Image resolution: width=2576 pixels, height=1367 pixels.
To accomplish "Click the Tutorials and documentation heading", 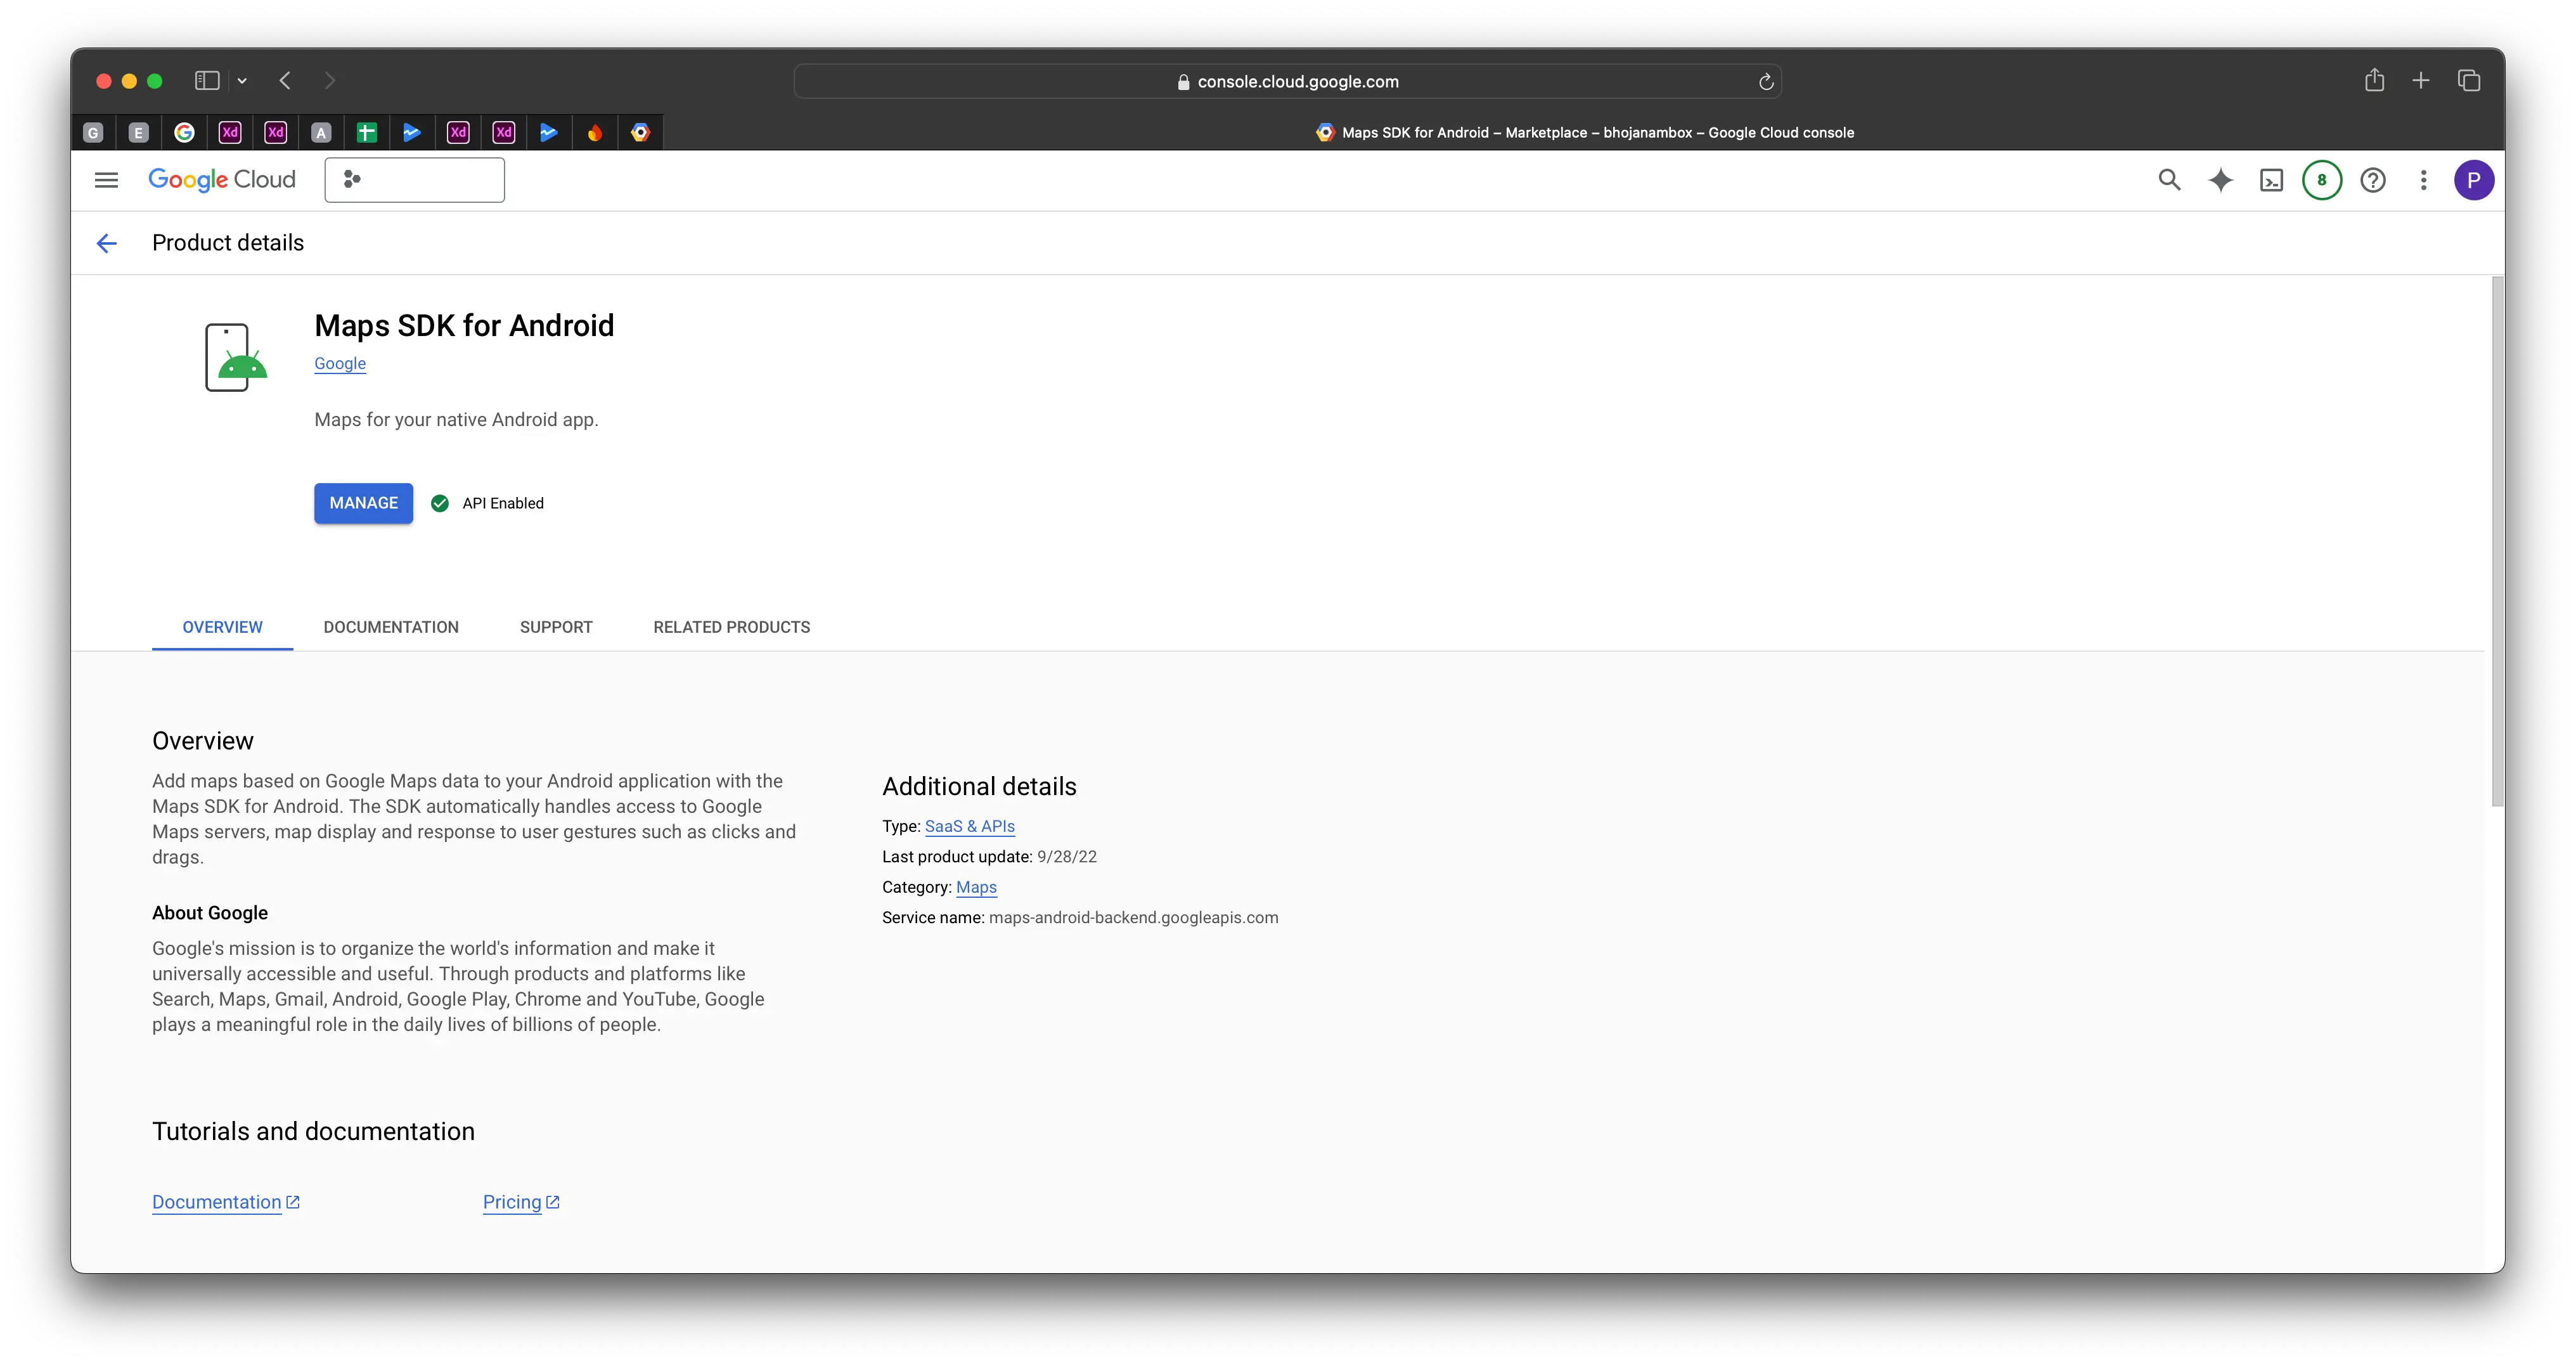I will point(313,1131).
